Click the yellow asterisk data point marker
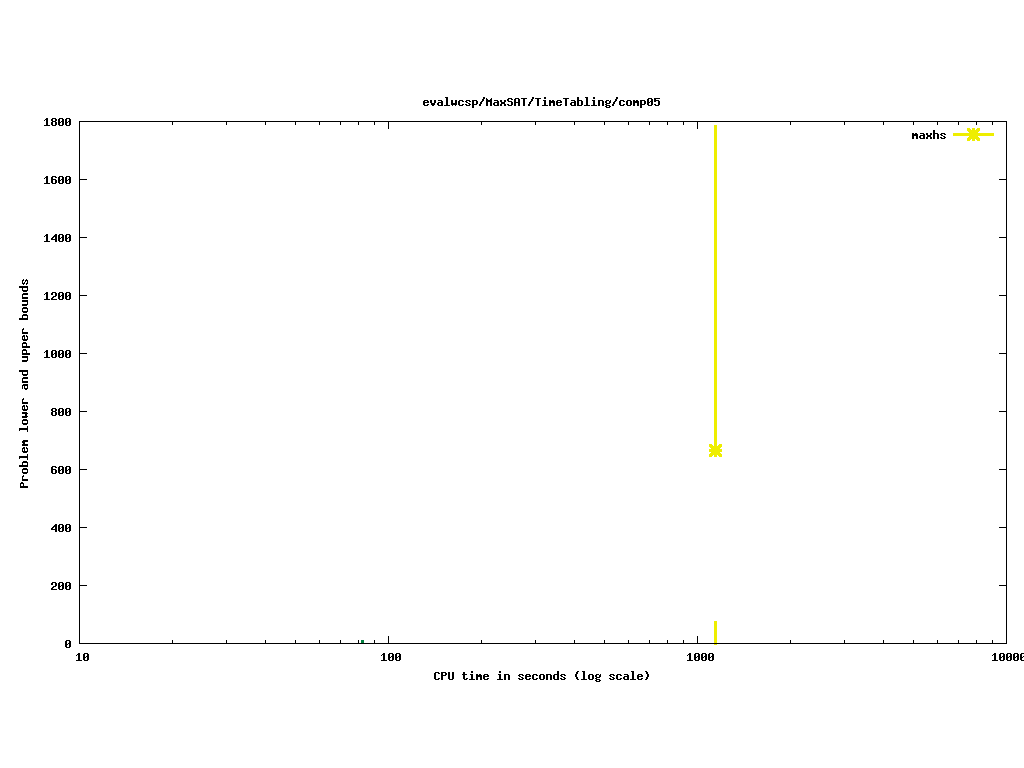1024x768 pixels. [715, 450]
